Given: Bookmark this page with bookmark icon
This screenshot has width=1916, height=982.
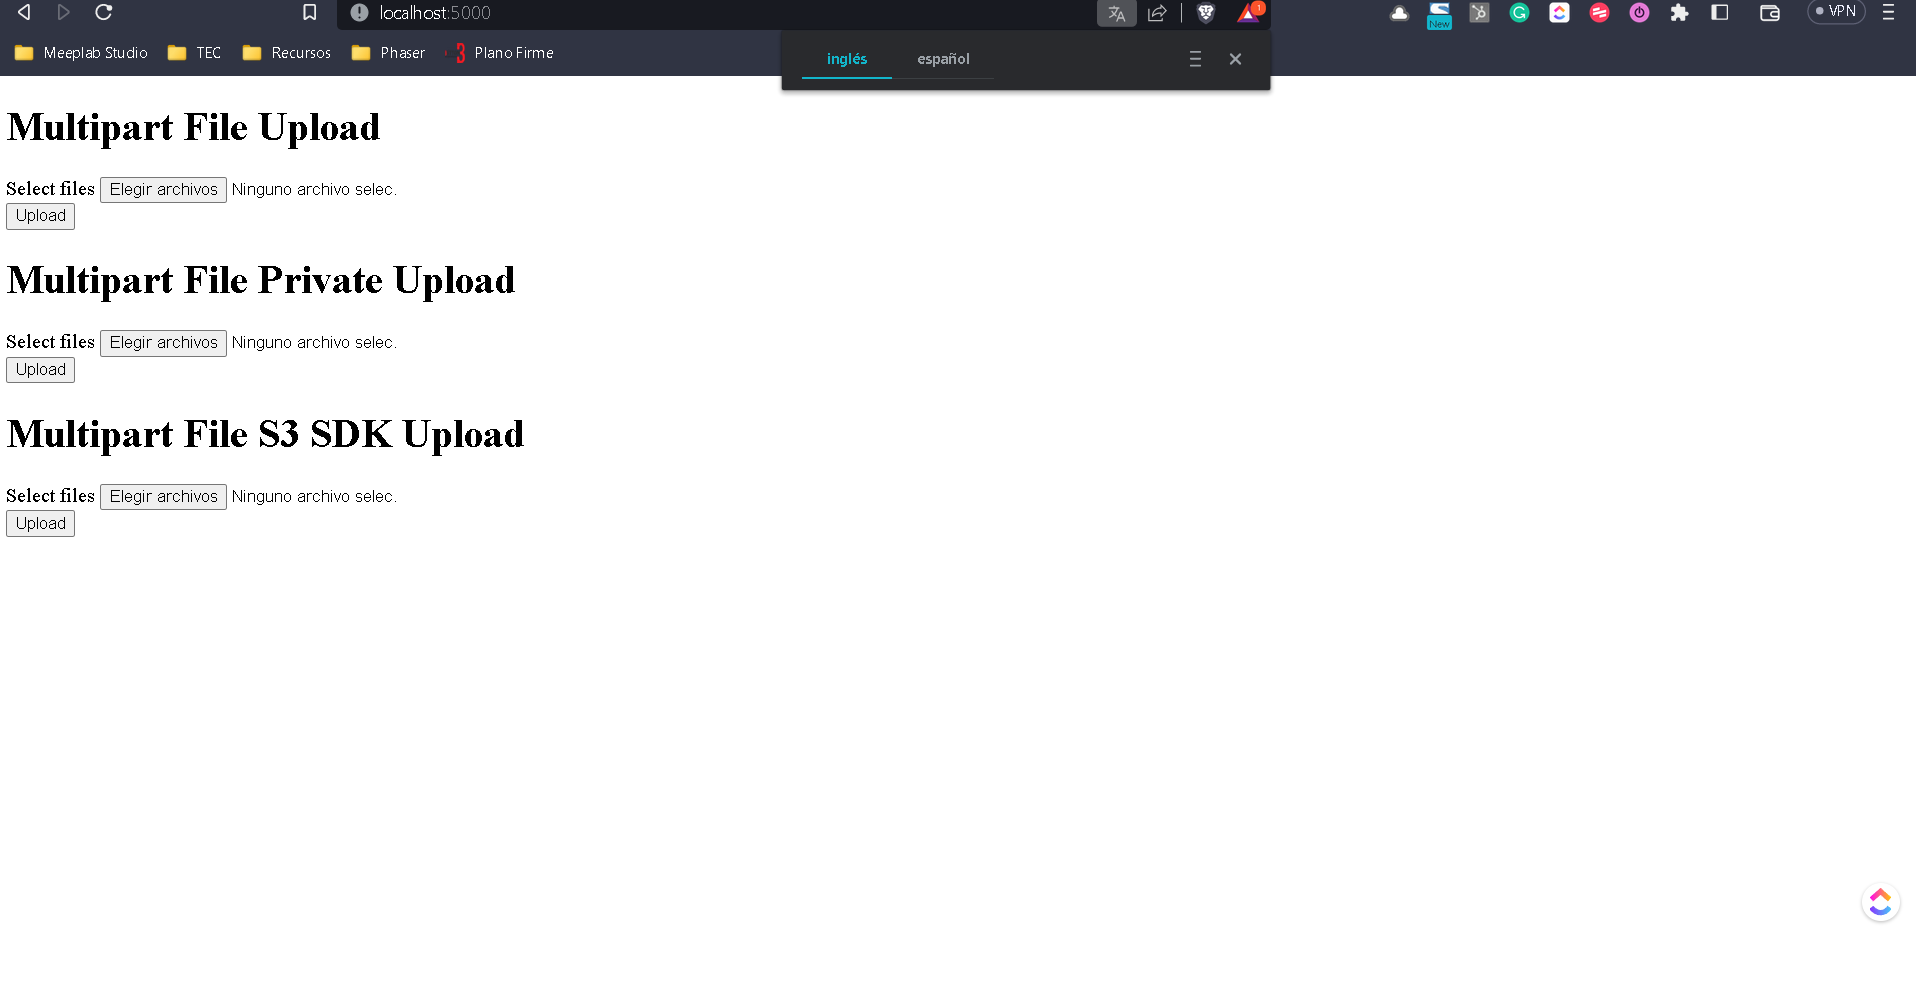Looking at the screenshot, I should point(309,13).
